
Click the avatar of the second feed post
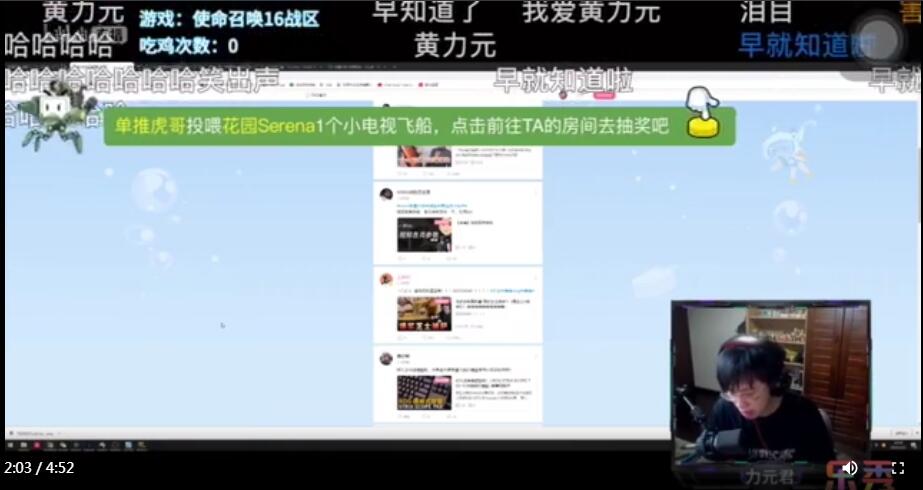pyautogui.click(x=386, y=195)
